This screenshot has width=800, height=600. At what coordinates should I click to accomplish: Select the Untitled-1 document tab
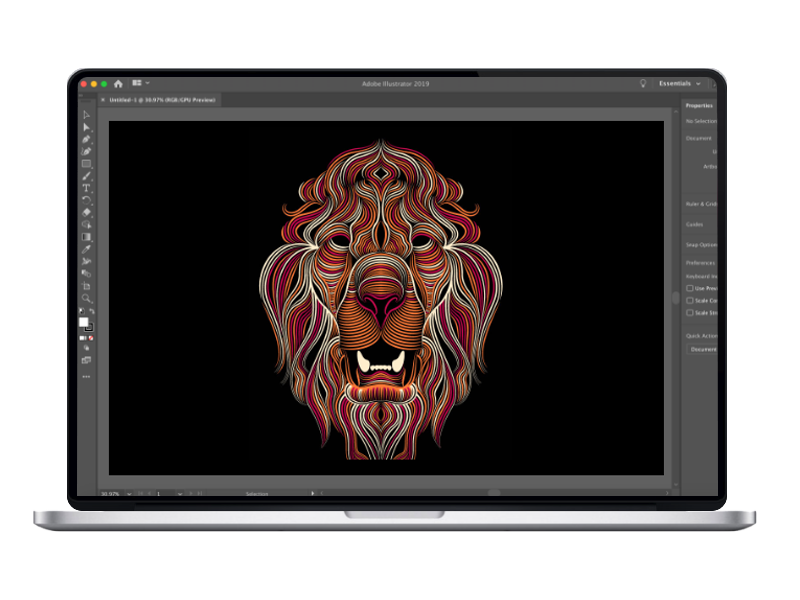[162, 100]
